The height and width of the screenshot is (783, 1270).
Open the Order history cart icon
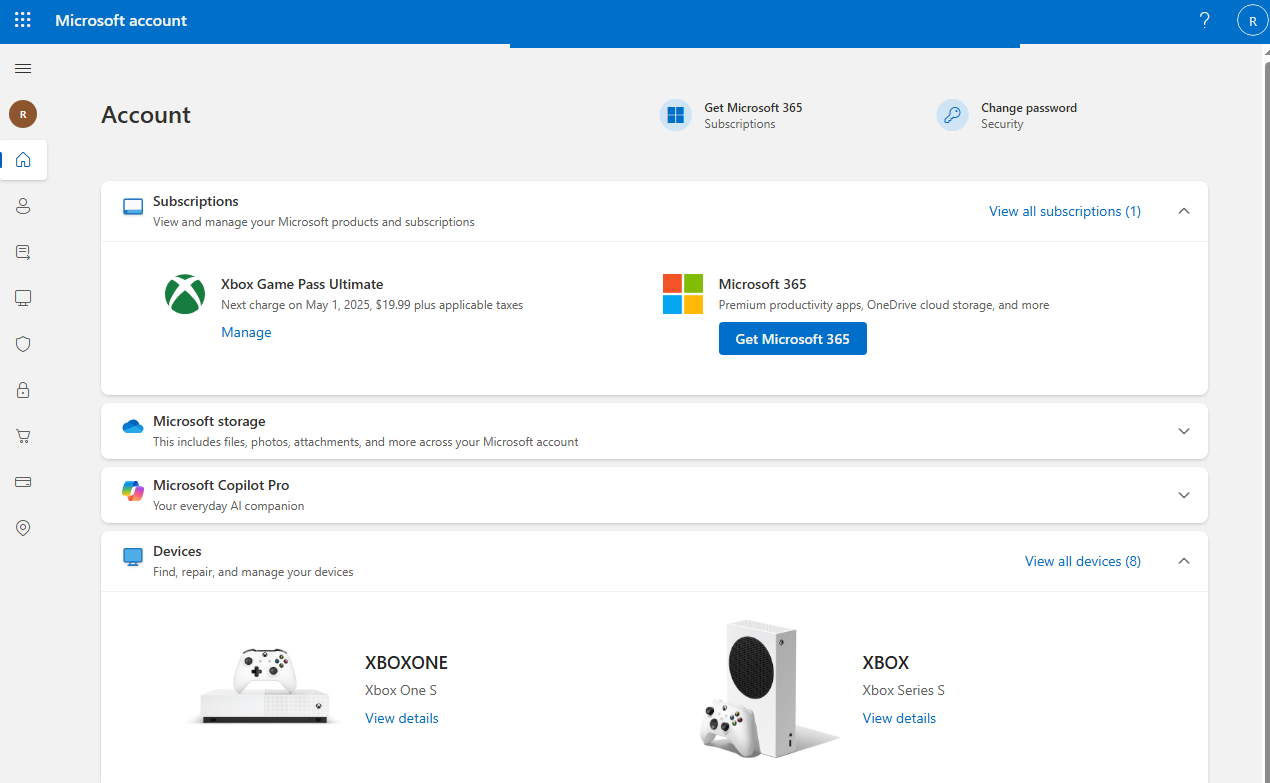pos(23,436)
